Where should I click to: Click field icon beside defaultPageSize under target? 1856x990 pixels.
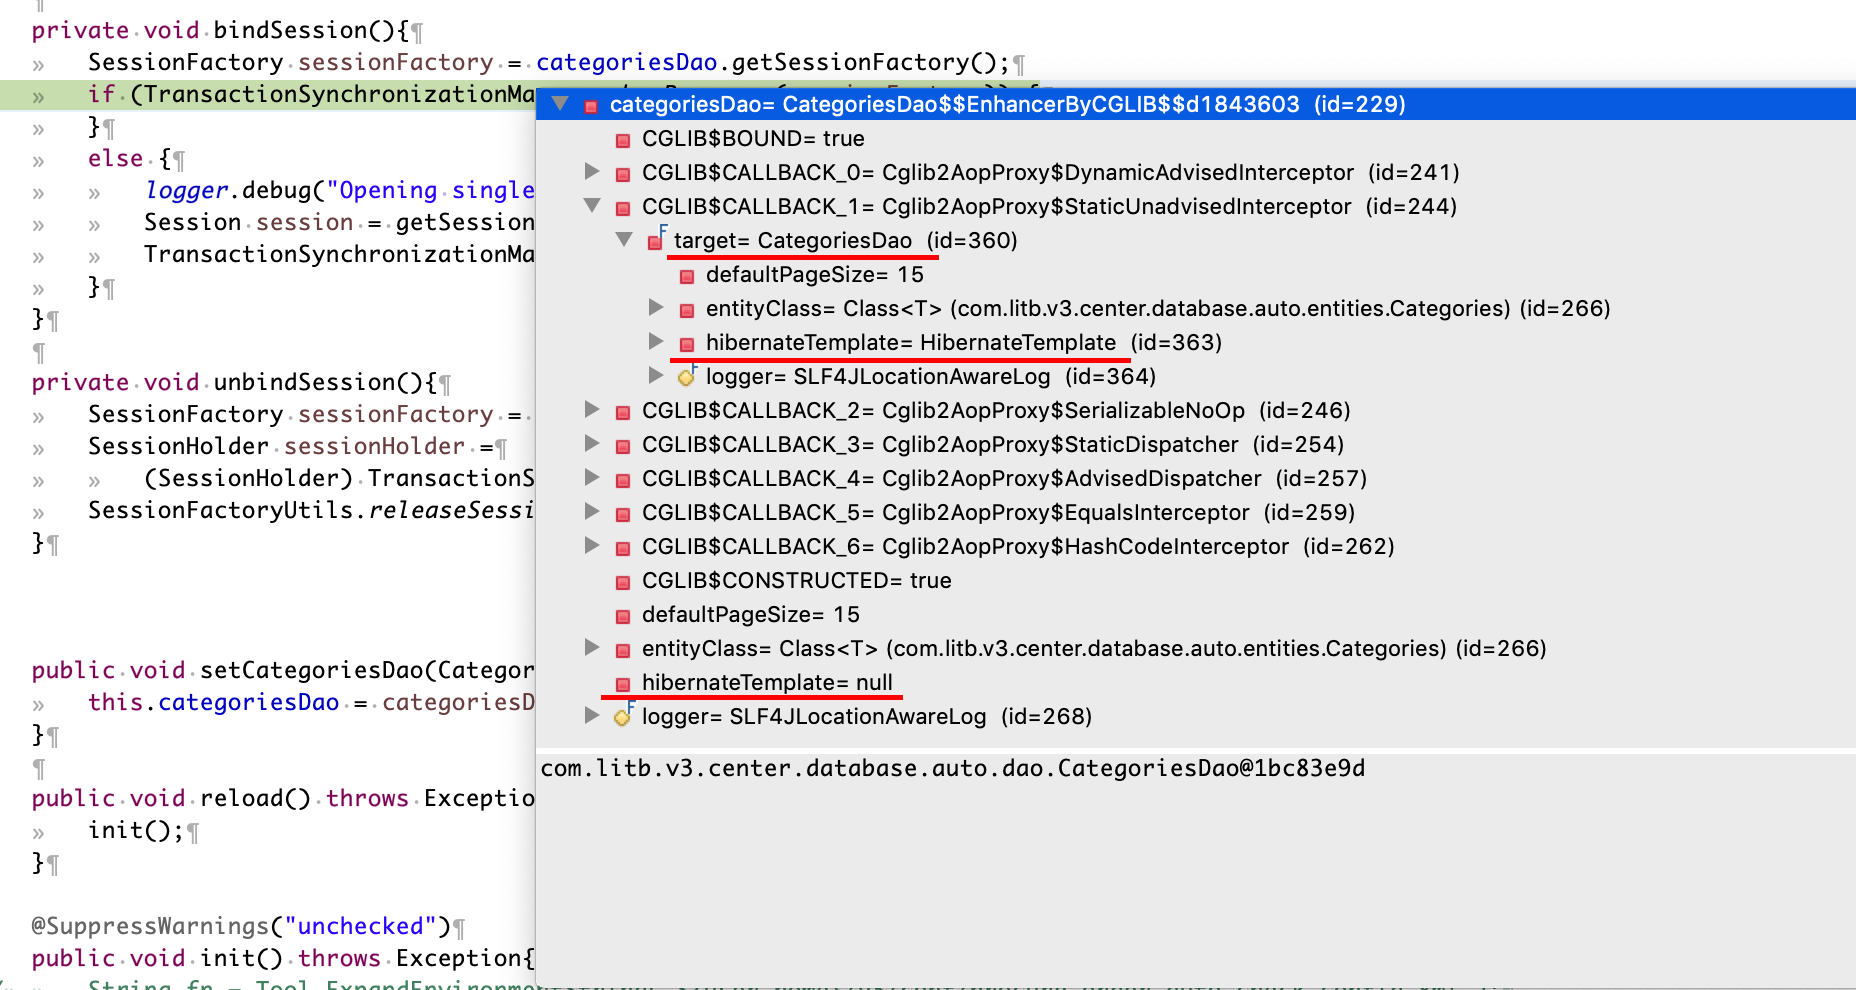[x=687, y=276]
